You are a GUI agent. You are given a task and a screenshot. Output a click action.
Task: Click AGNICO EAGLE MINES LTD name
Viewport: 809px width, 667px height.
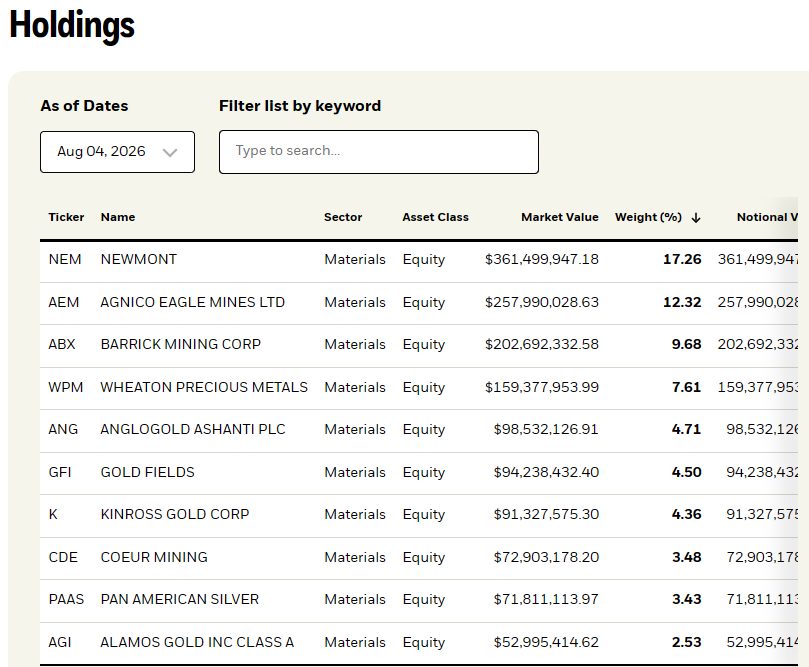coord(192,302)
